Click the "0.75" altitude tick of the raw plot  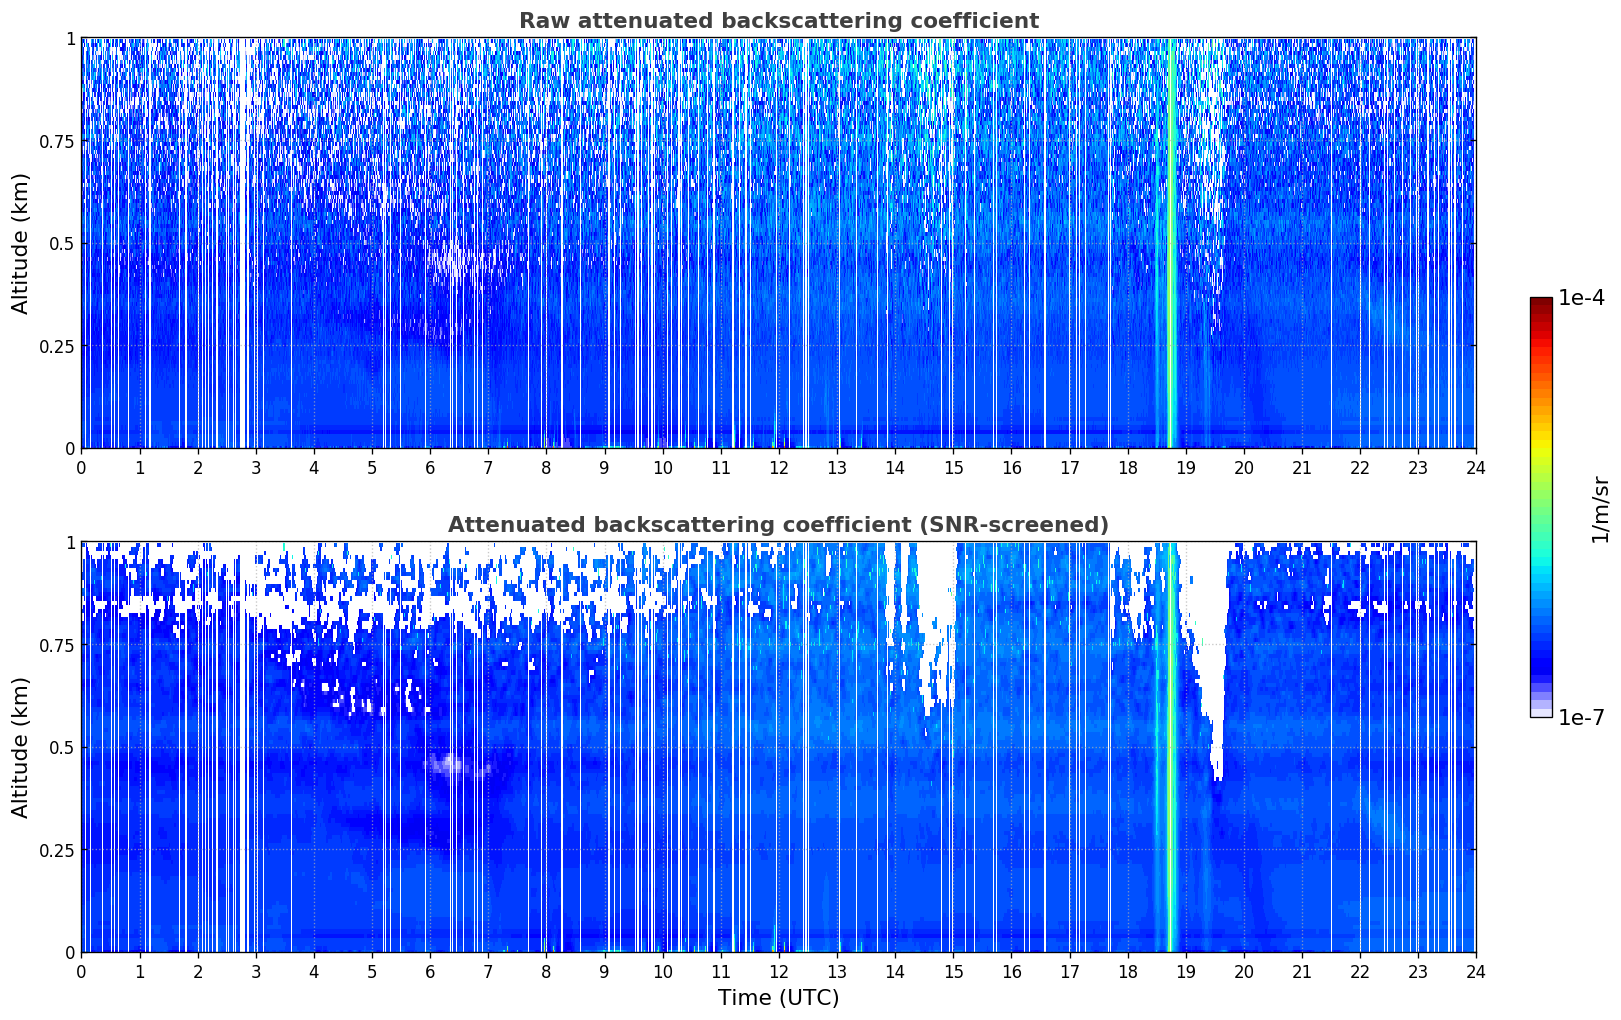57,142
